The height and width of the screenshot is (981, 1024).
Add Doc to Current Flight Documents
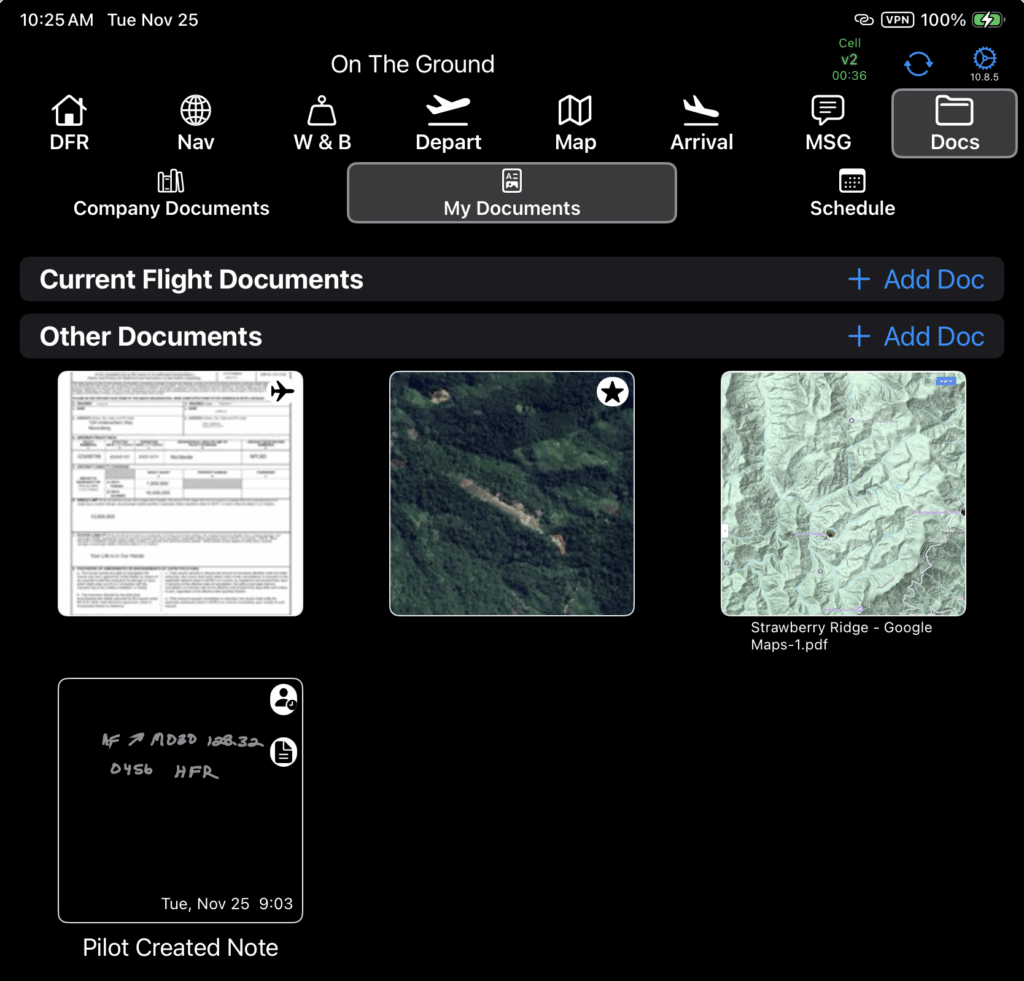pos(916,280)
